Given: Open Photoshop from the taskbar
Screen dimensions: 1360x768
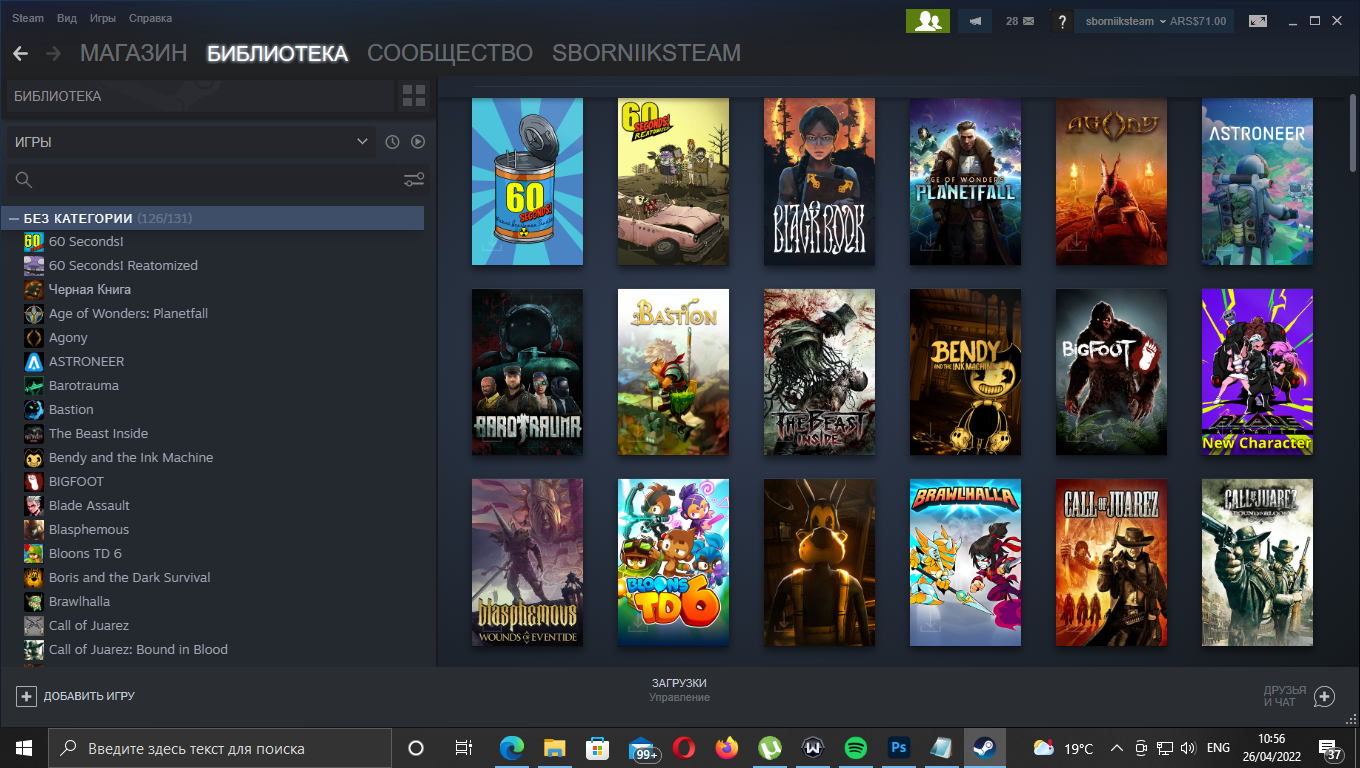Looking at the screenshot, I should 898,748.
